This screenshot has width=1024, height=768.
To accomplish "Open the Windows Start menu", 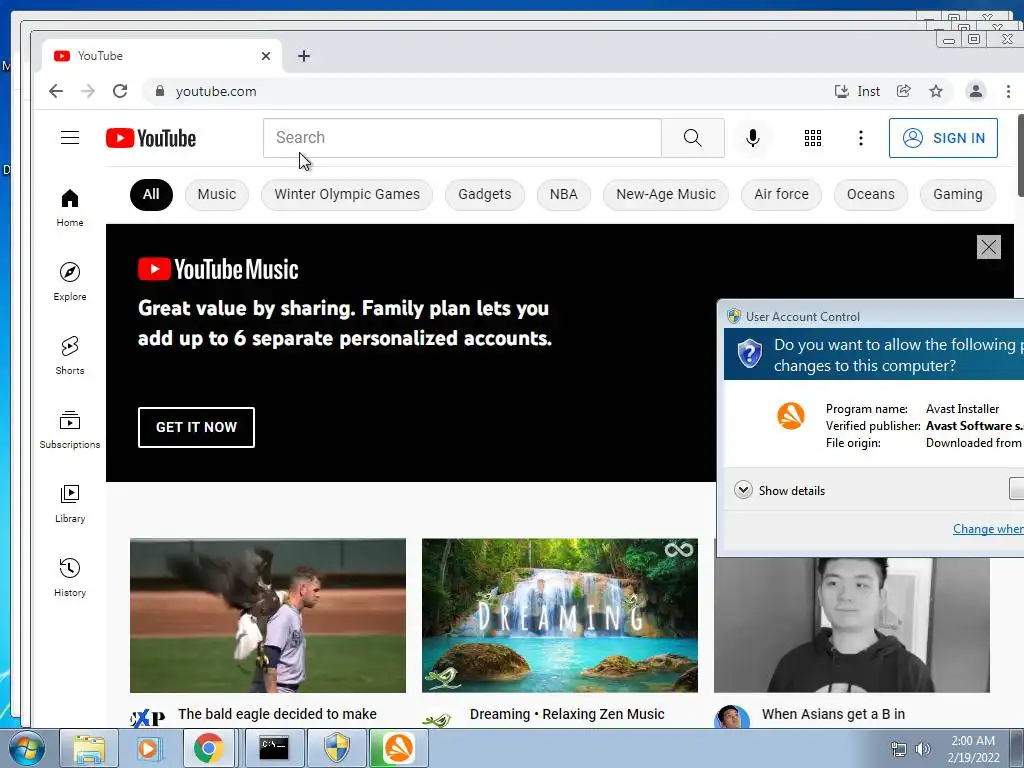I will (25, 748).
